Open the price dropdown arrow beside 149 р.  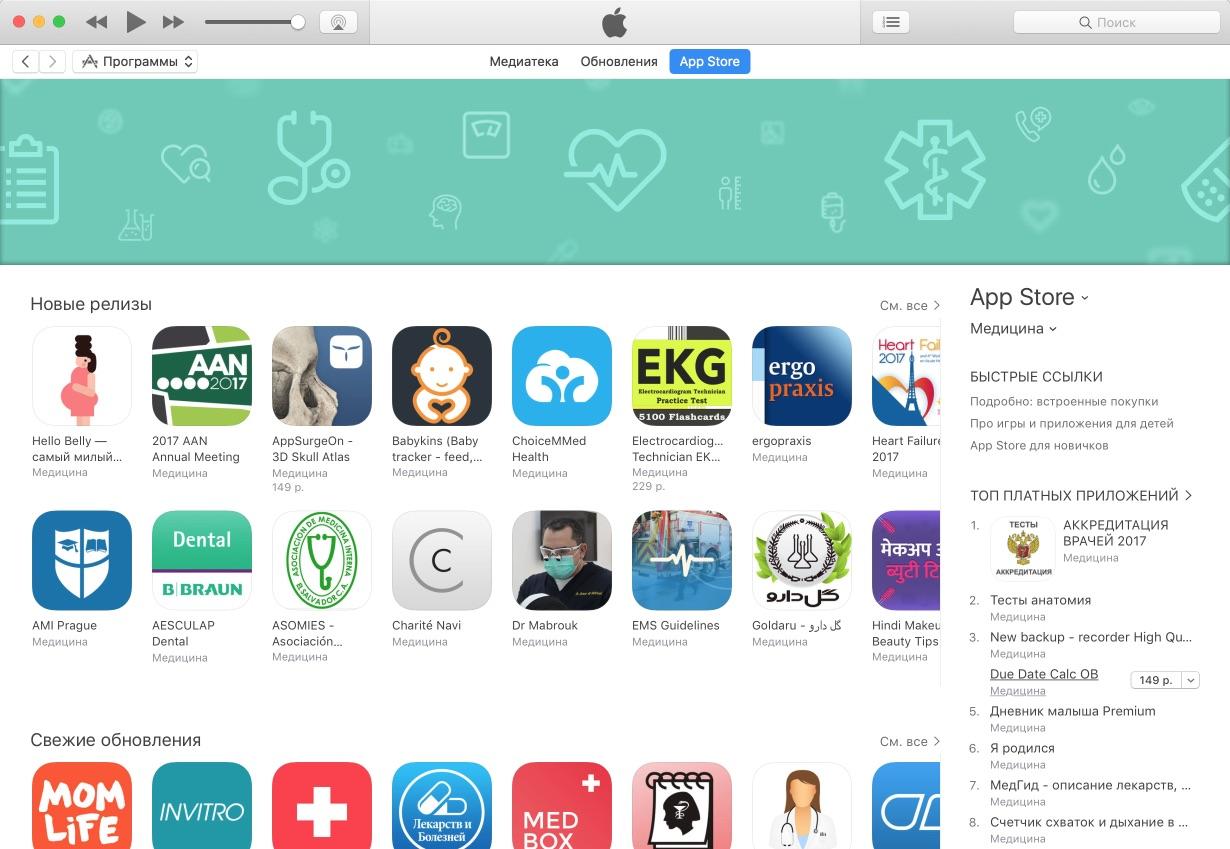1190,680
